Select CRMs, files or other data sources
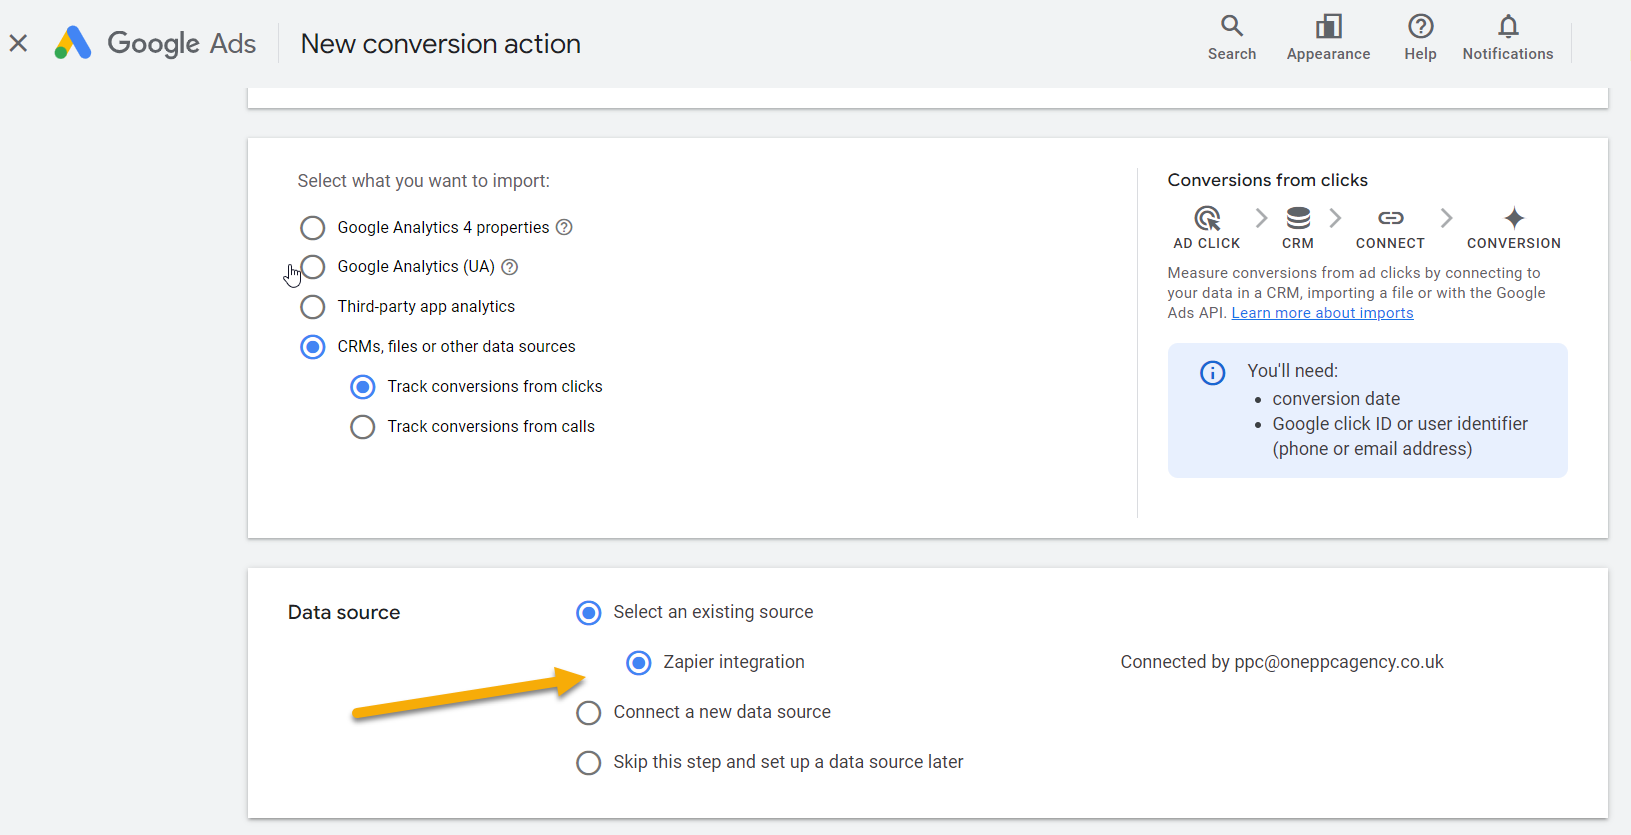1631x835 pixels. pyautogui.click(x=312, y=347)
